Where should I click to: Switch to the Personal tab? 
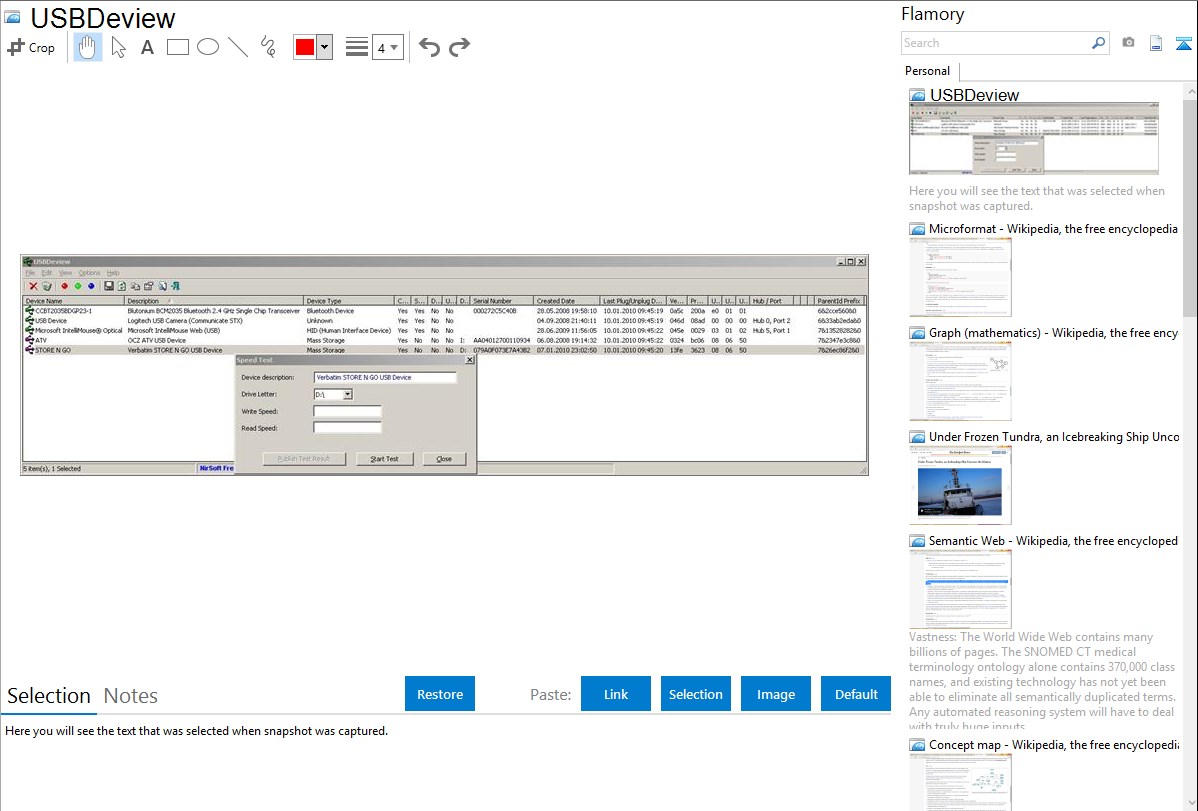[x=928, y=70]
